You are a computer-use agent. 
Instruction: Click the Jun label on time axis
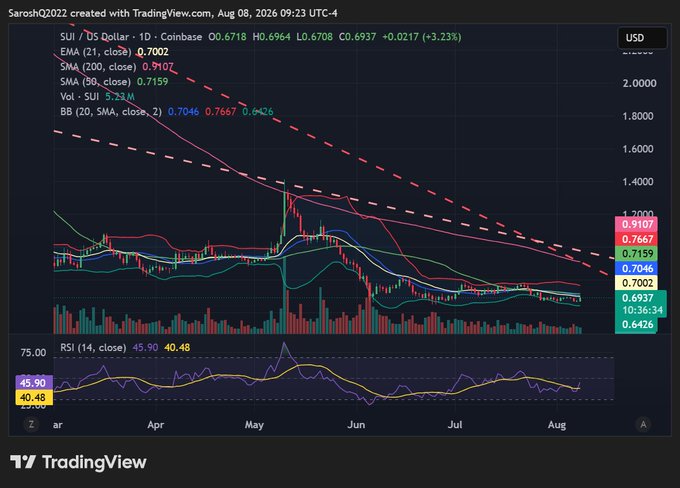356,425
